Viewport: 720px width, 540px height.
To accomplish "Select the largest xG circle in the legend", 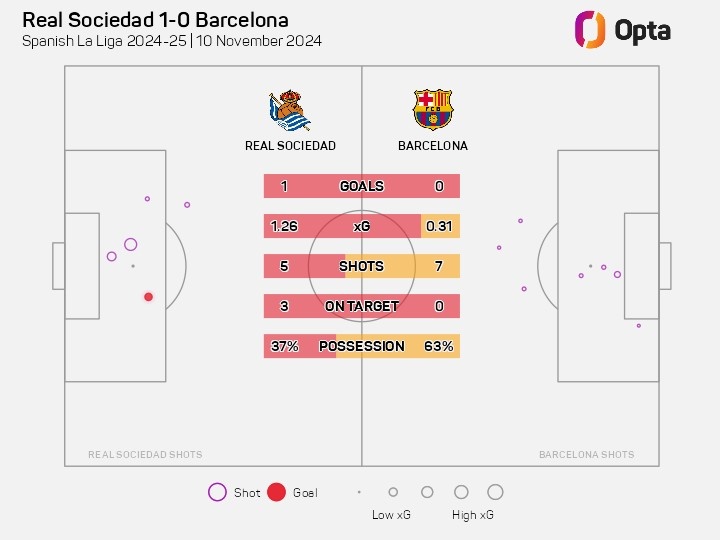I will (495, 492).
